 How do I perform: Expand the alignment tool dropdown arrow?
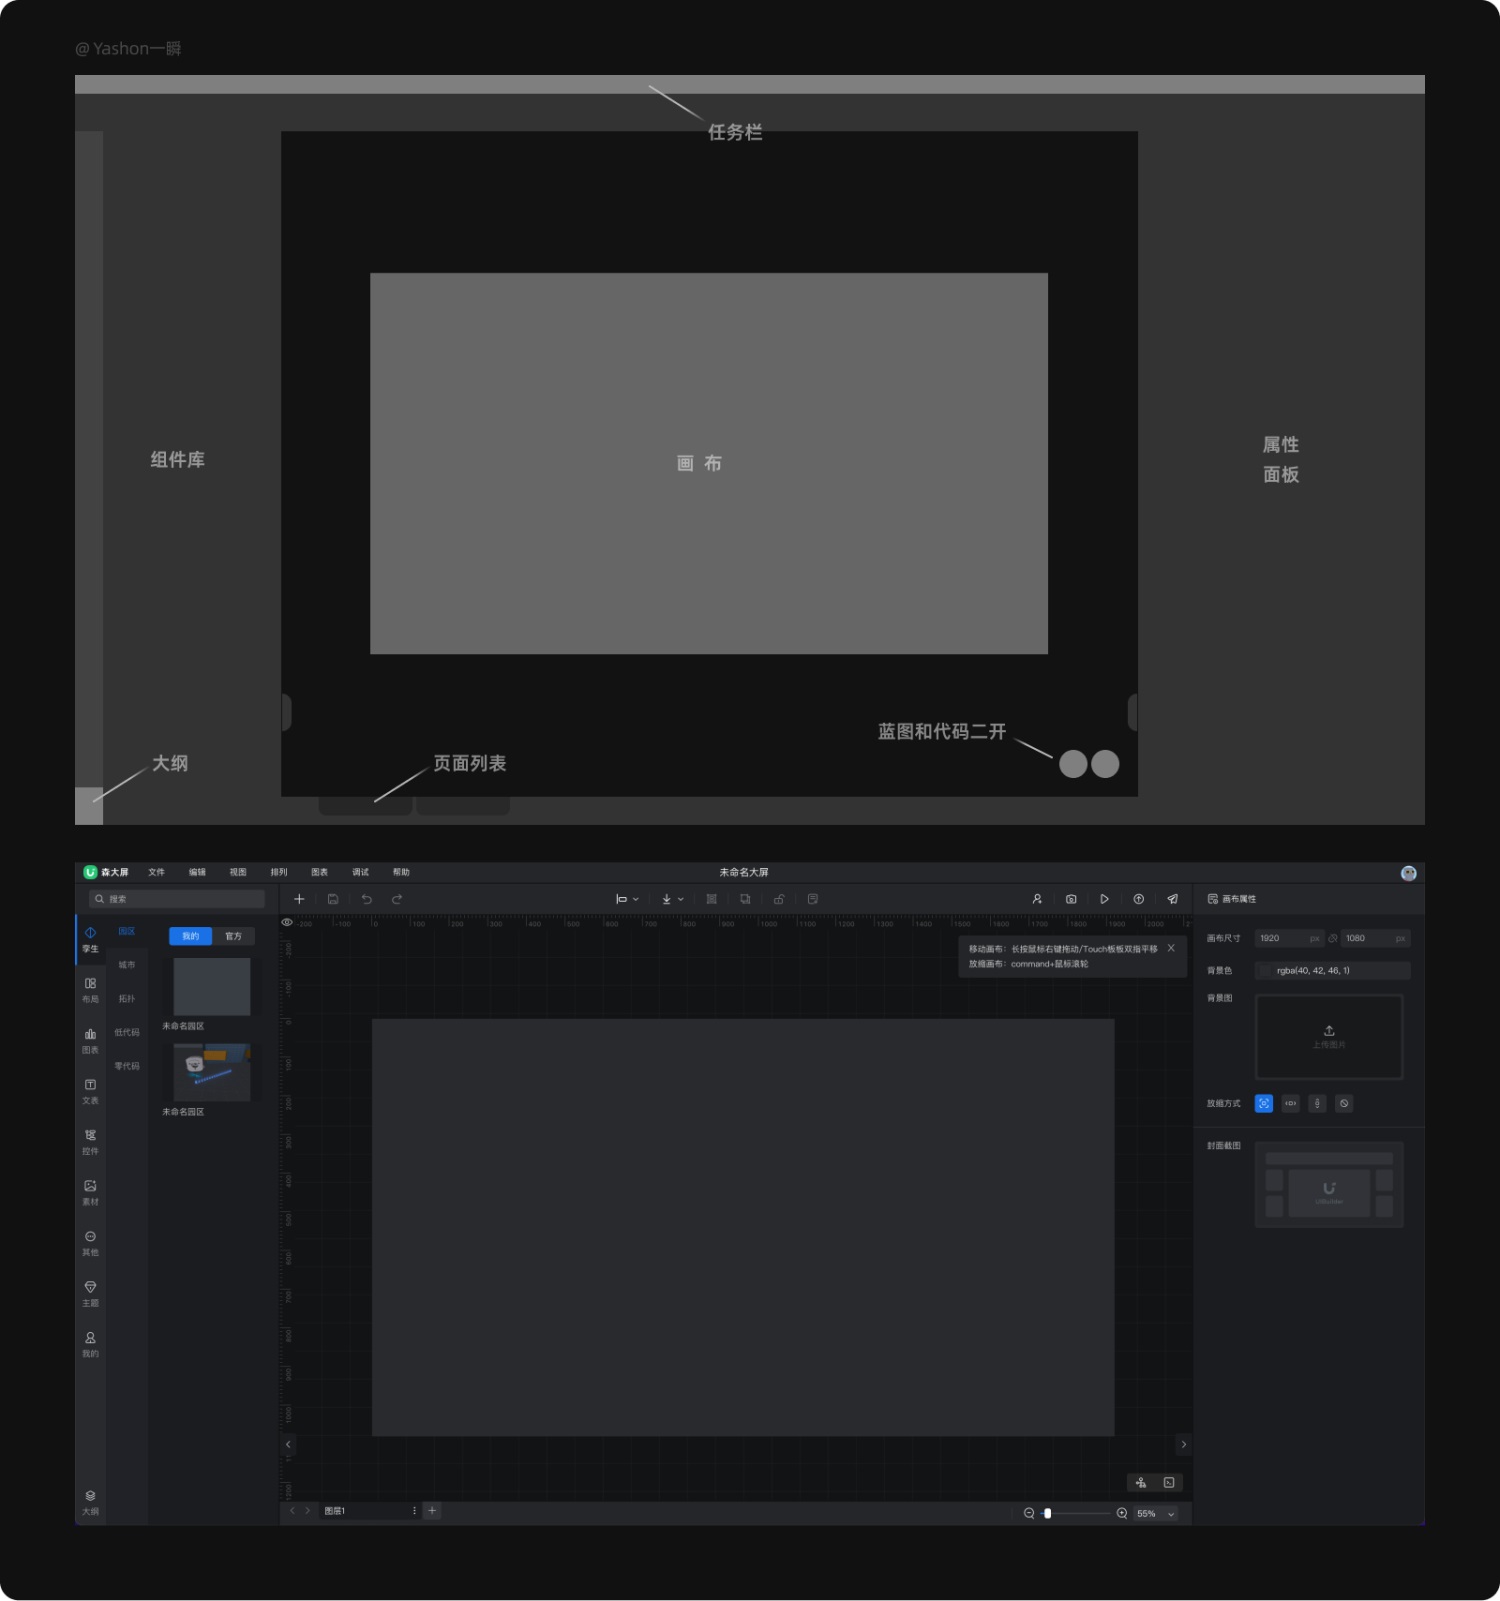tap(636, 900)
